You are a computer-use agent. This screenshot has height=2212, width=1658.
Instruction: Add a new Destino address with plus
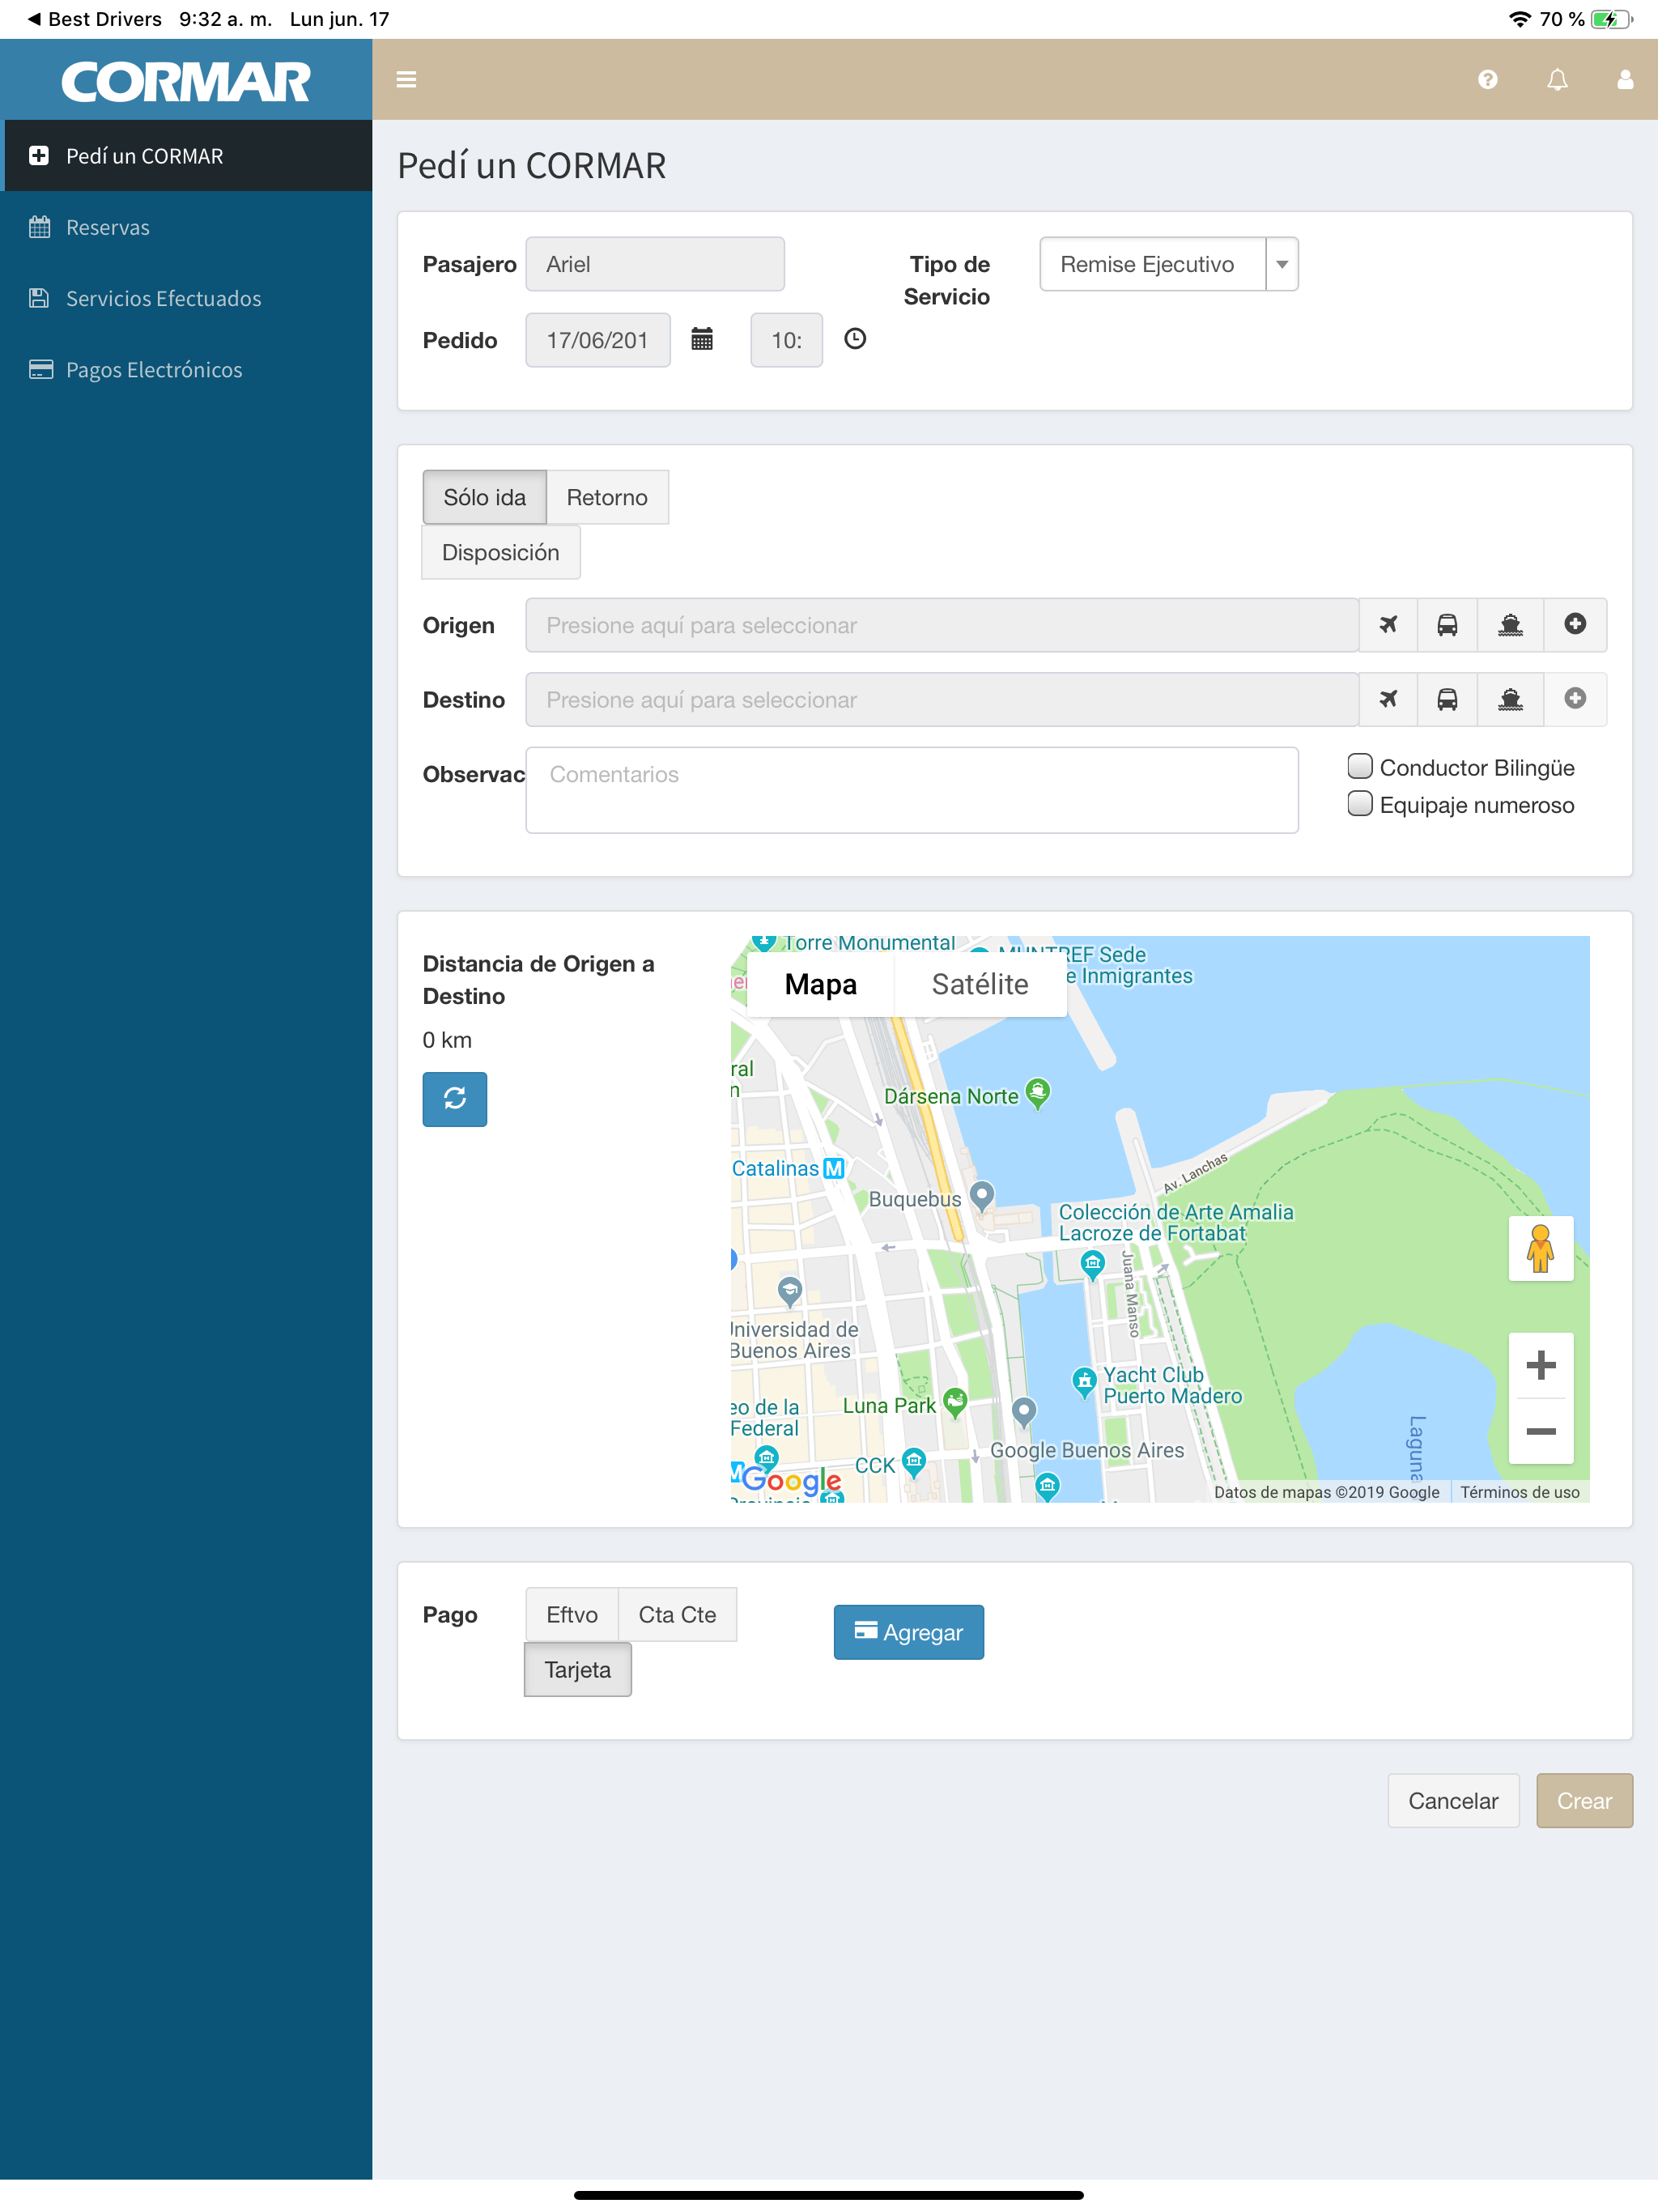(1575, 699)
